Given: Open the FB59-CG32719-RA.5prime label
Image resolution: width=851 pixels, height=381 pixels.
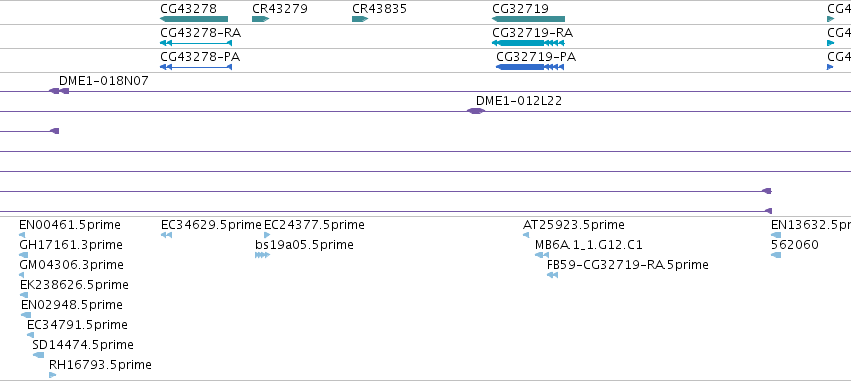Looking at the screenshot, I should tap(627, 264).
